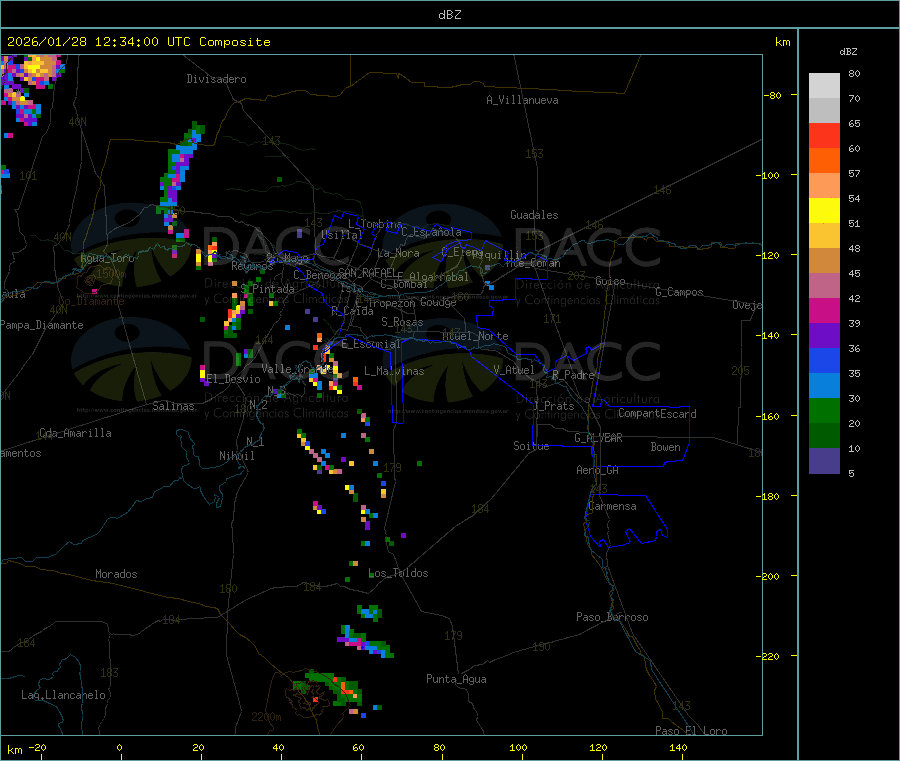This screenshot has width=900, height=761.
Task: Select the 39 dBZ magenta legend swatch
Action: [x=824, y=310]
